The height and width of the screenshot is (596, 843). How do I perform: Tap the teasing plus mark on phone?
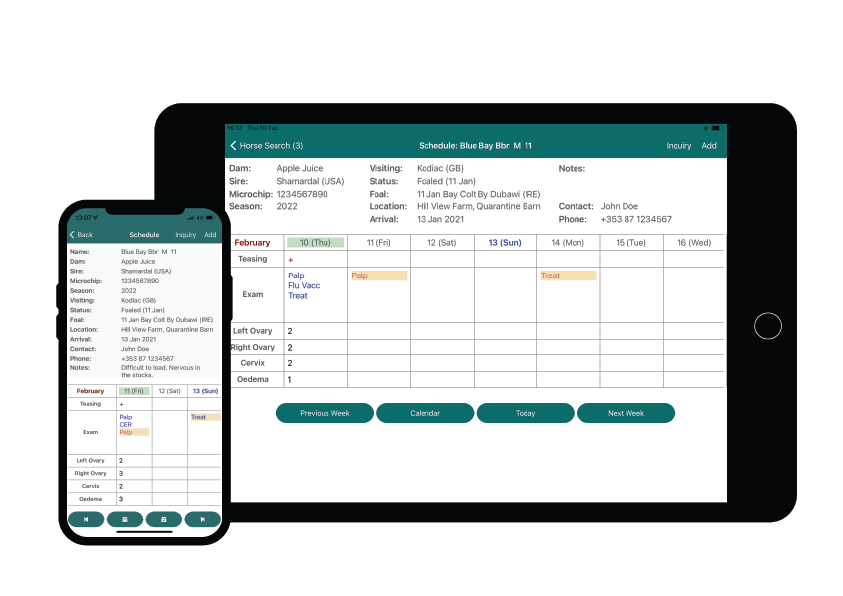click(x=122, y=404)
